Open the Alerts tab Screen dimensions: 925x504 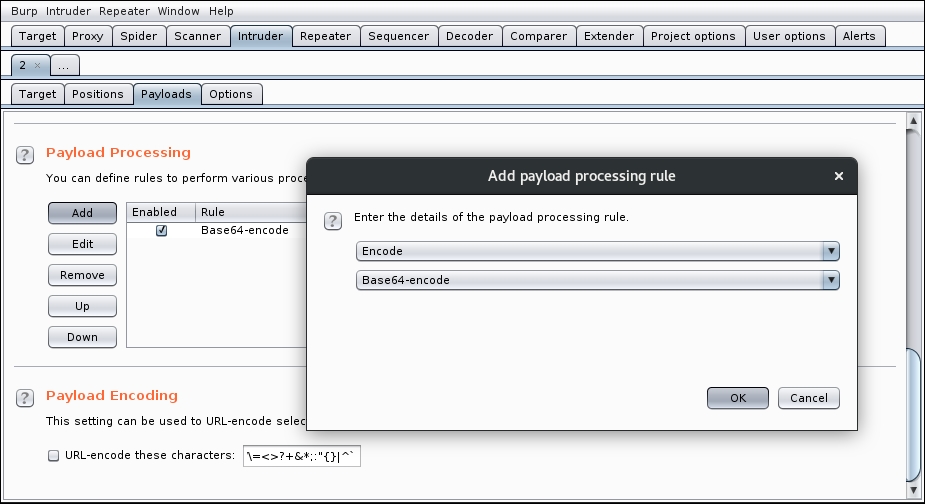859,36
